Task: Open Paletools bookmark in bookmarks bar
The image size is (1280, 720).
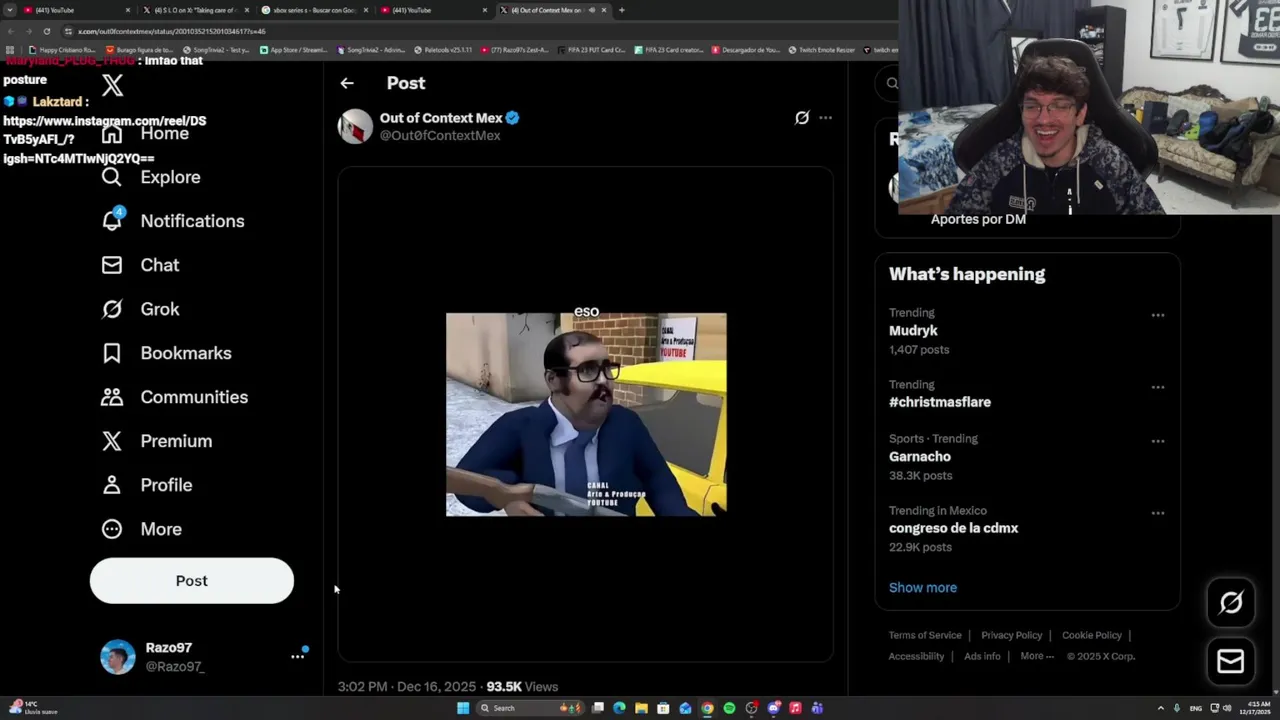Action: point(442,50)
